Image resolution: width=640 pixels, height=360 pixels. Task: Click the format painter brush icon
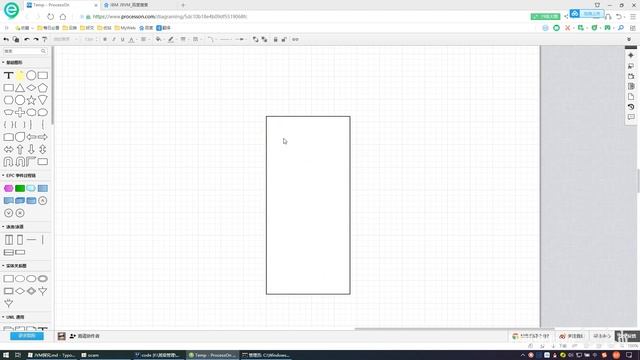[44, 40]
